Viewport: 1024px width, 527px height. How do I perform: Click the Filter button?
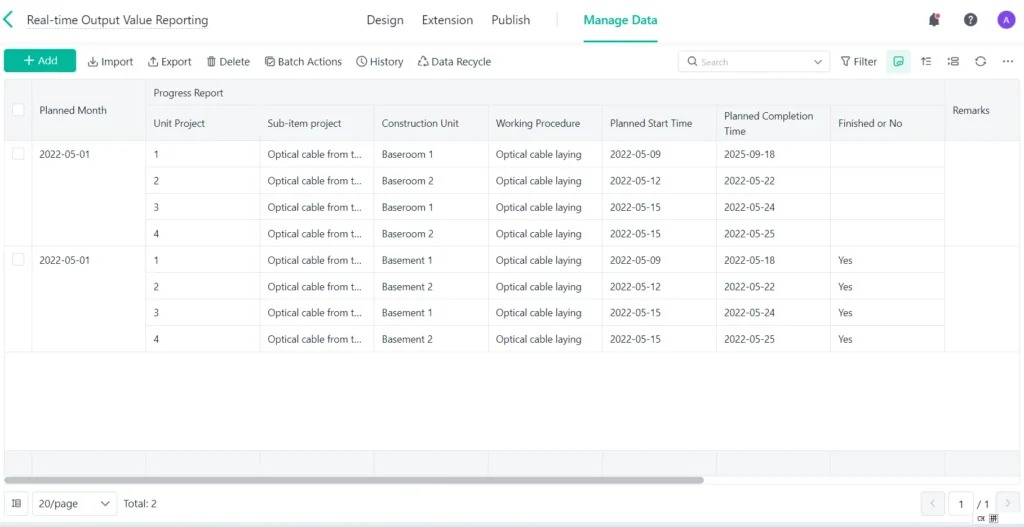tap(858, 62)
